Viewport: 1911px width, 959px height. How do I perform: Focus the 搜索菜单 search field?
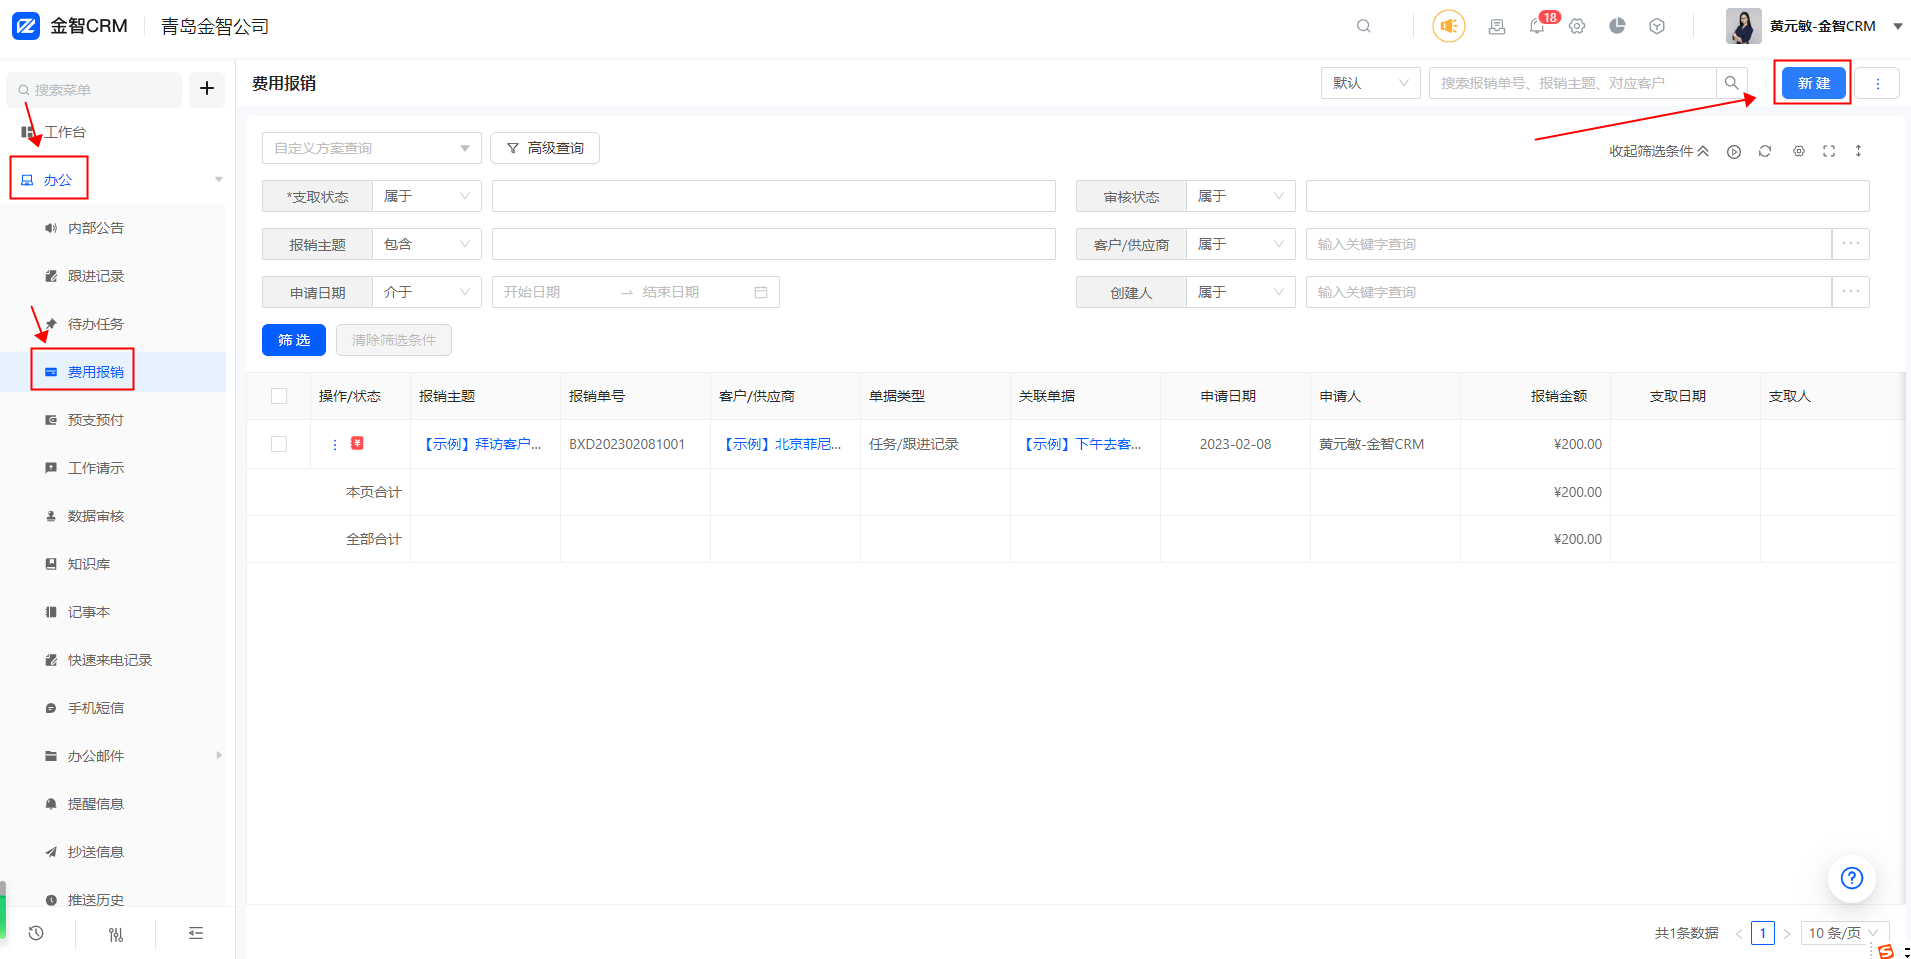click(x=94, y=89)
